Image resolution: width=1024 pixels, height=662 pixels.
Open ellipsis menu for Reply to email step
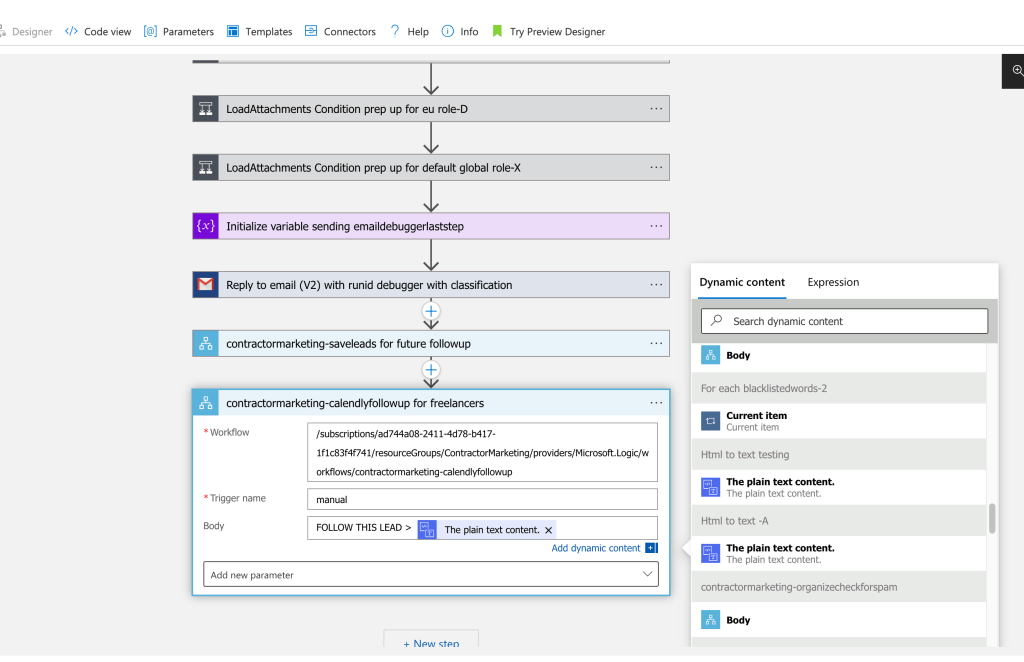tap(656, 285)
